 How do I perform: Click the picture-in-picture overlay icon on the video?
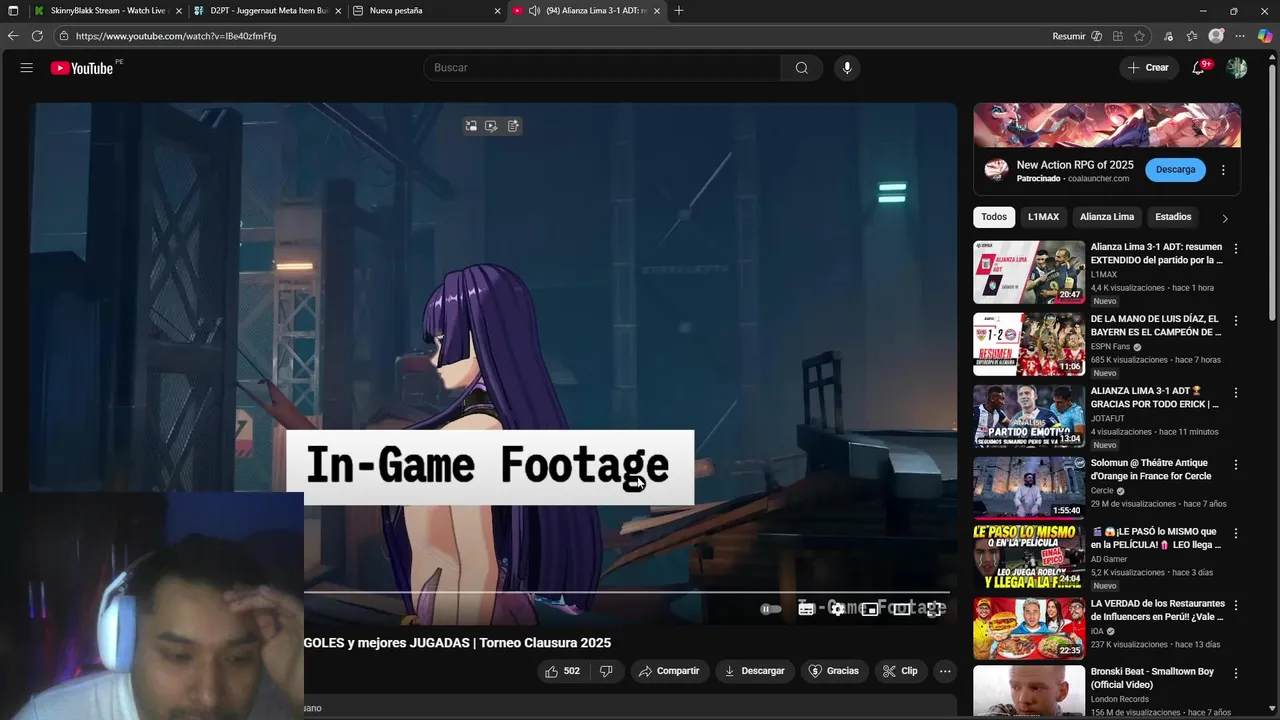click(x=471, y=126)
